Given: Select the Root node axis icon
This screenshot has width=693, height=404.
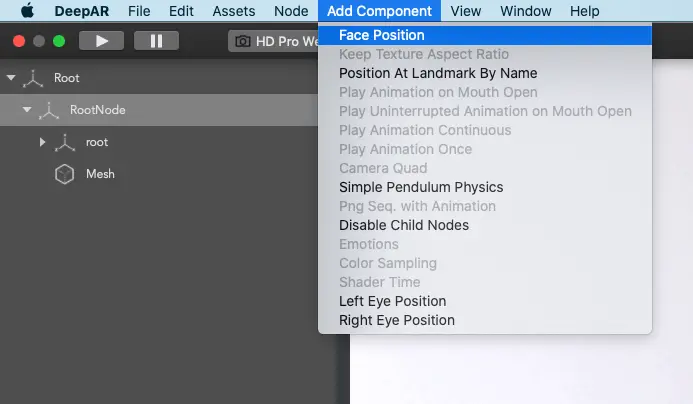Looking at the screenshot, I should (x=33, y=78).
